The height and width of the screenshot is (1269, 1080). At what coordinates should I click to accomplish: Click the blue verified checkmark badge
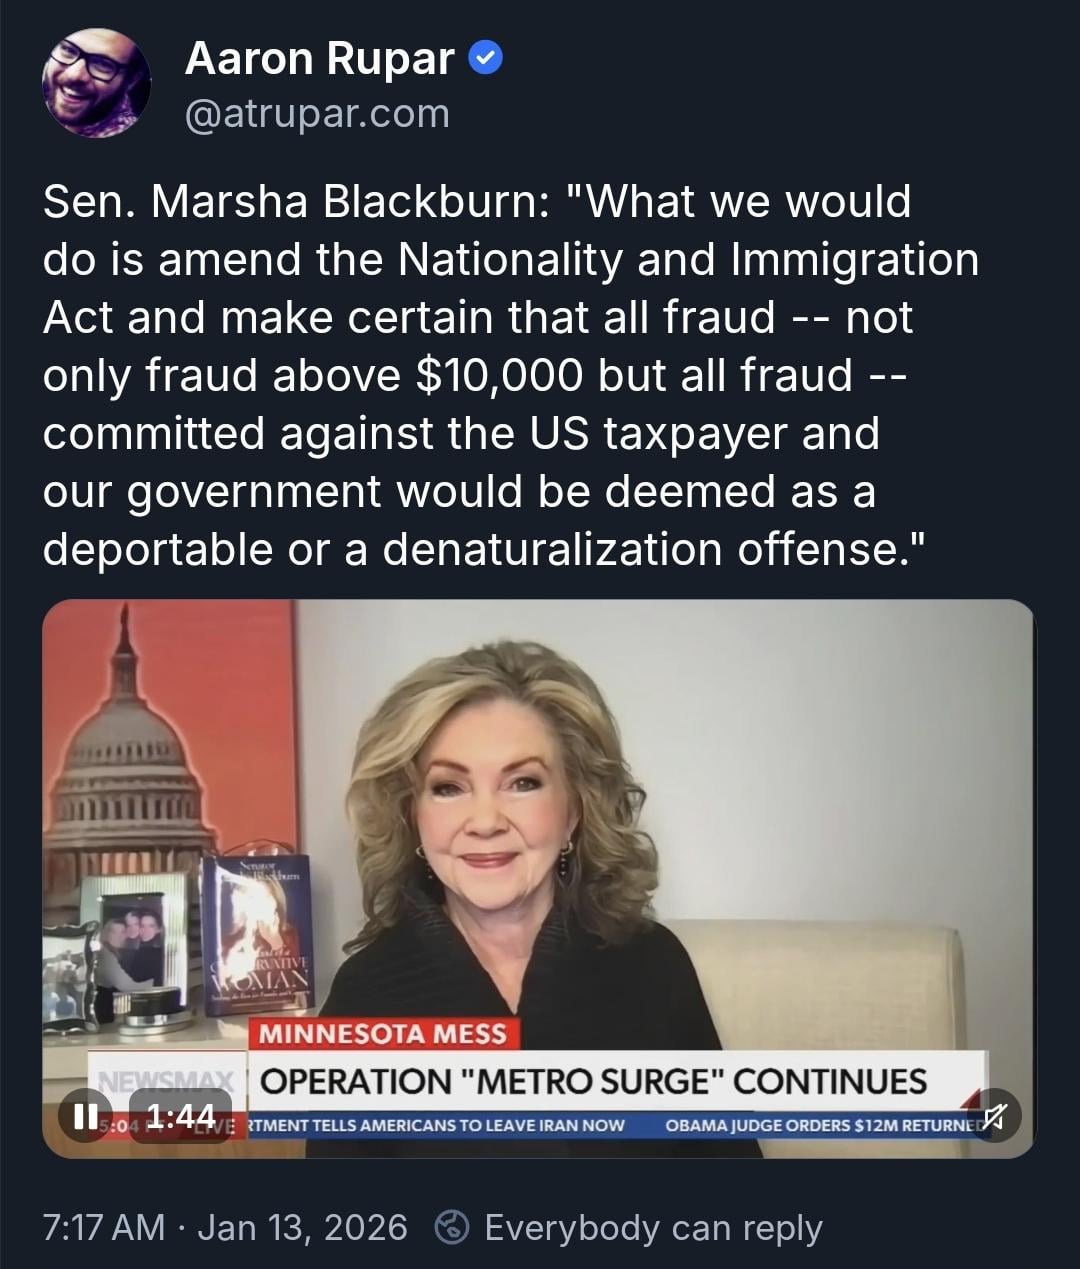click(486, 59)
